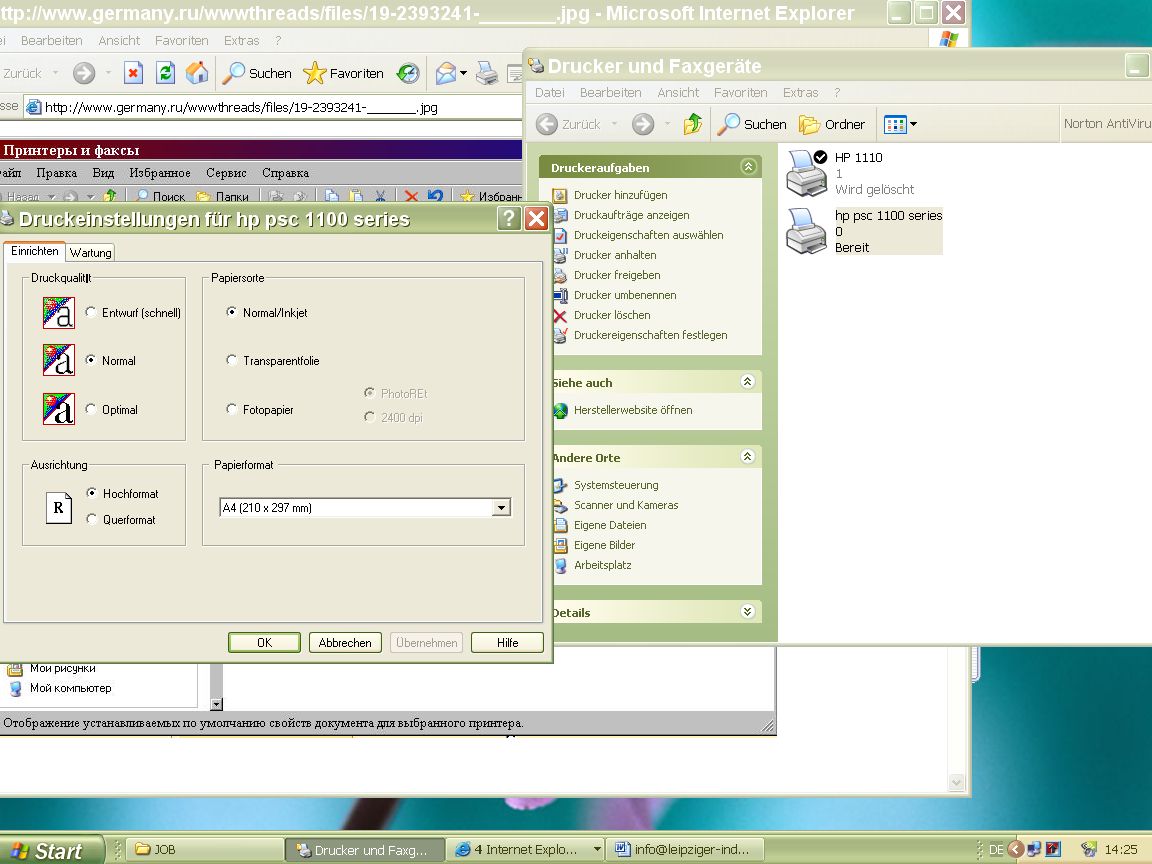The image size is (1152, 864).
Task: Click Druckereigenschaften festlegen link
Action: (x=650, y=334)
